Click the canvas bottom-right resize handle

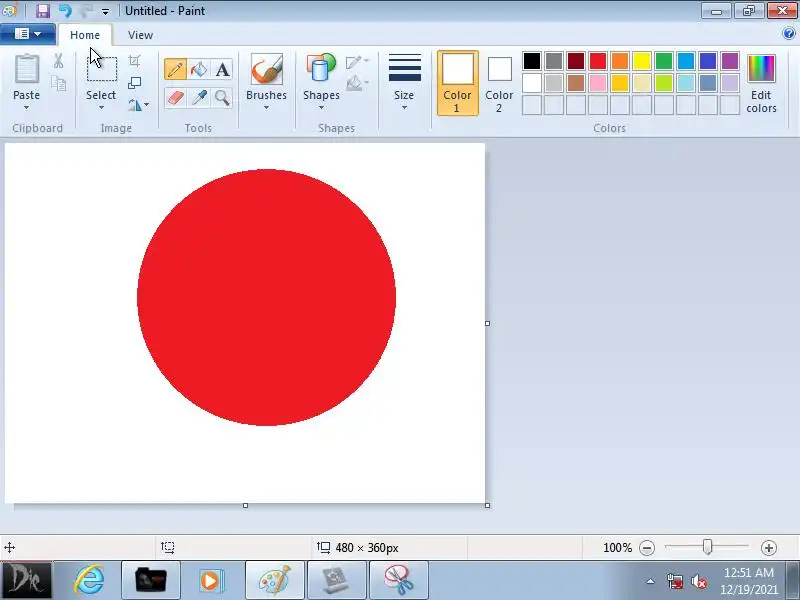pos(487,505)
